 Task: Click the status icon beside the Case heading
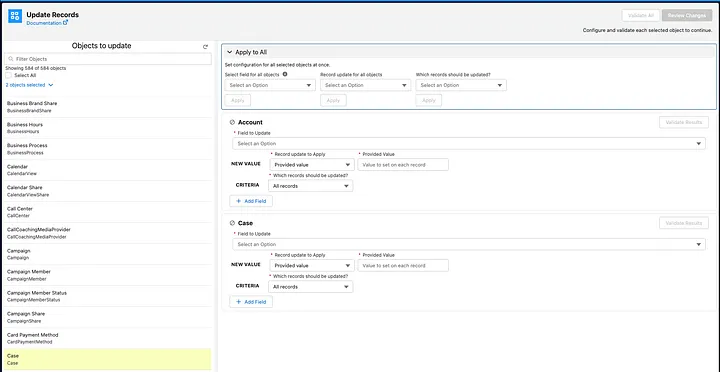tap(232, 223)
